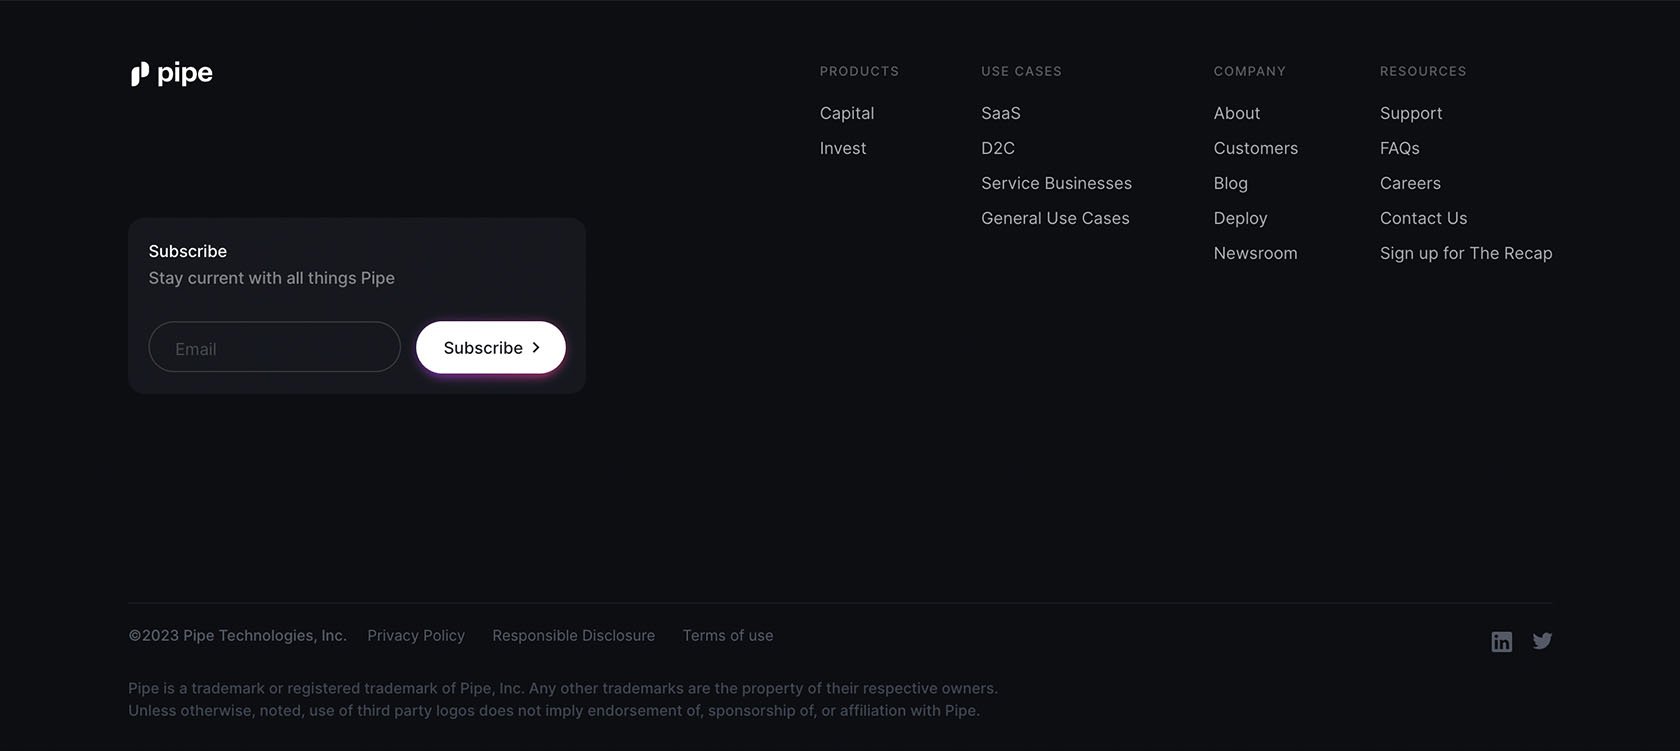Click the Pipe logo
The height and width of the screenshot is (751, 1680).
click(172, 74)
